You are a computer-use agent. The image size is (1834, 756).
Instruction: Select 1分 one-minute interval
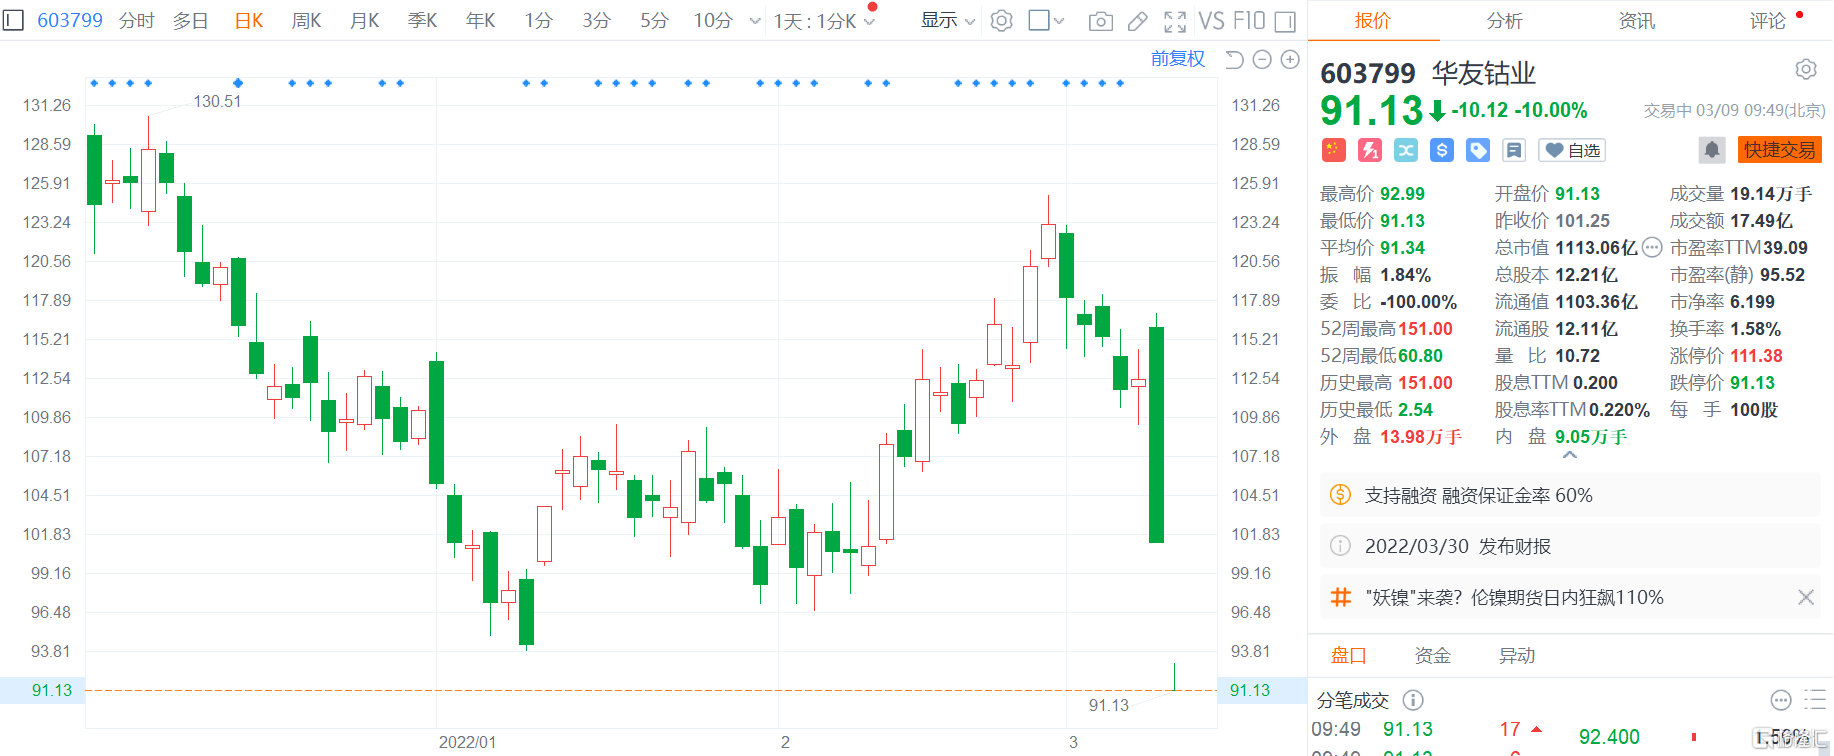click(x=538, y=21)
